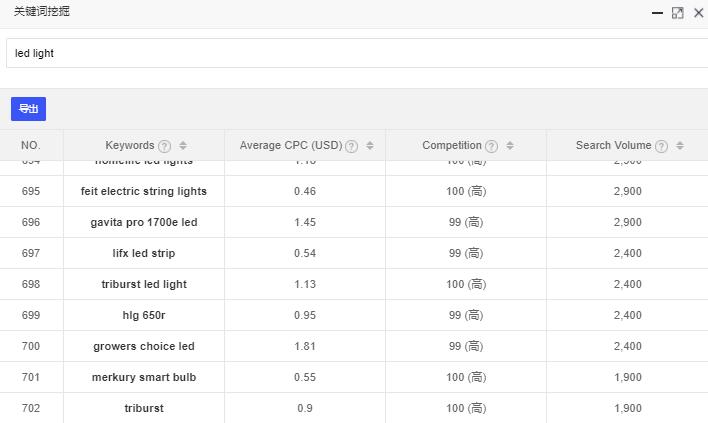Click the help icon beside Average CPC (USD)
Screen dimensions: 708x423
pyautogui.click(x=351, y=146)
